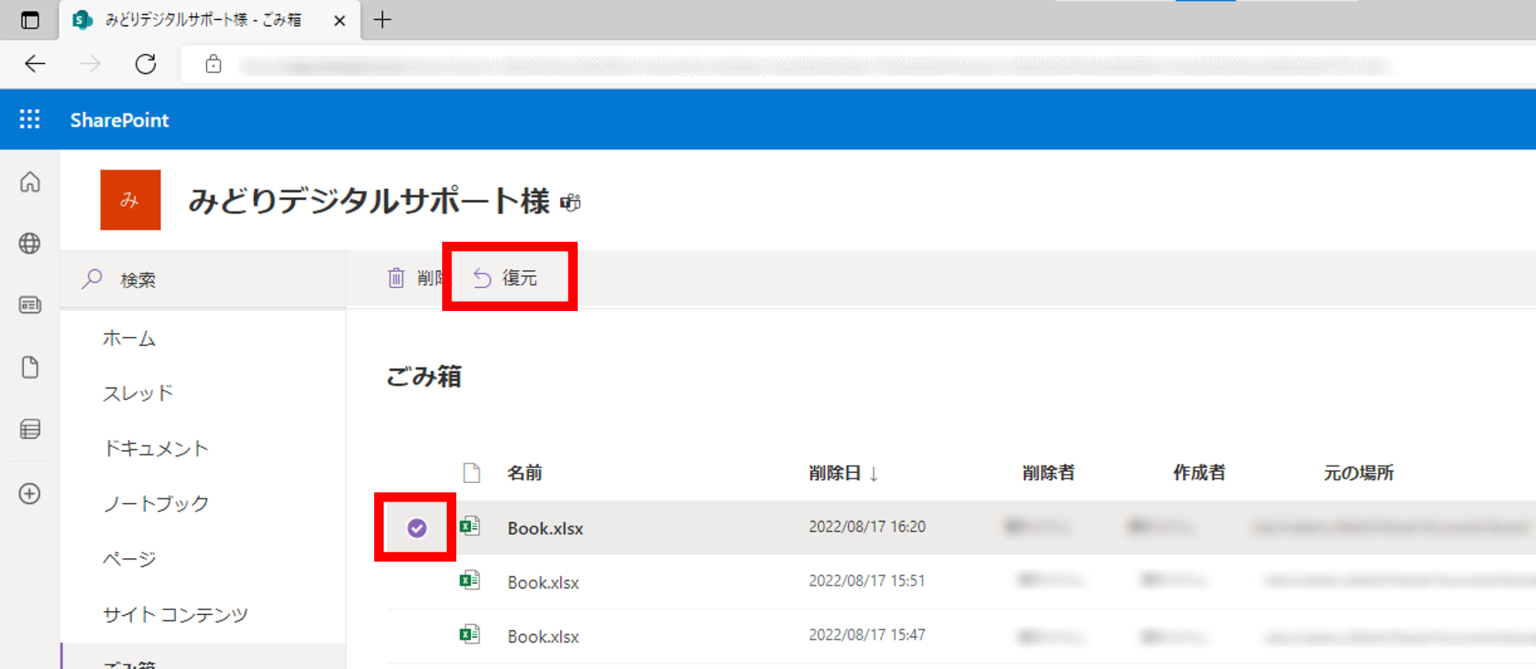Click the trash icon on the 削除 command

coord(396,278)
